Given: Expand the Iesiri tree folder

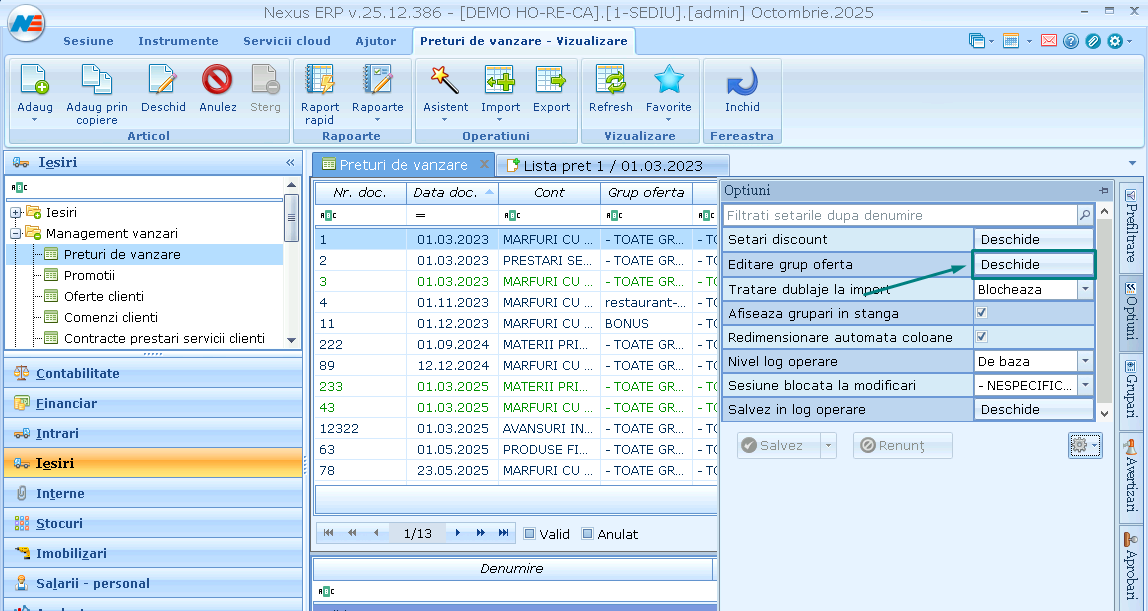Looking at the screenshot, I should tap(17, 212).
